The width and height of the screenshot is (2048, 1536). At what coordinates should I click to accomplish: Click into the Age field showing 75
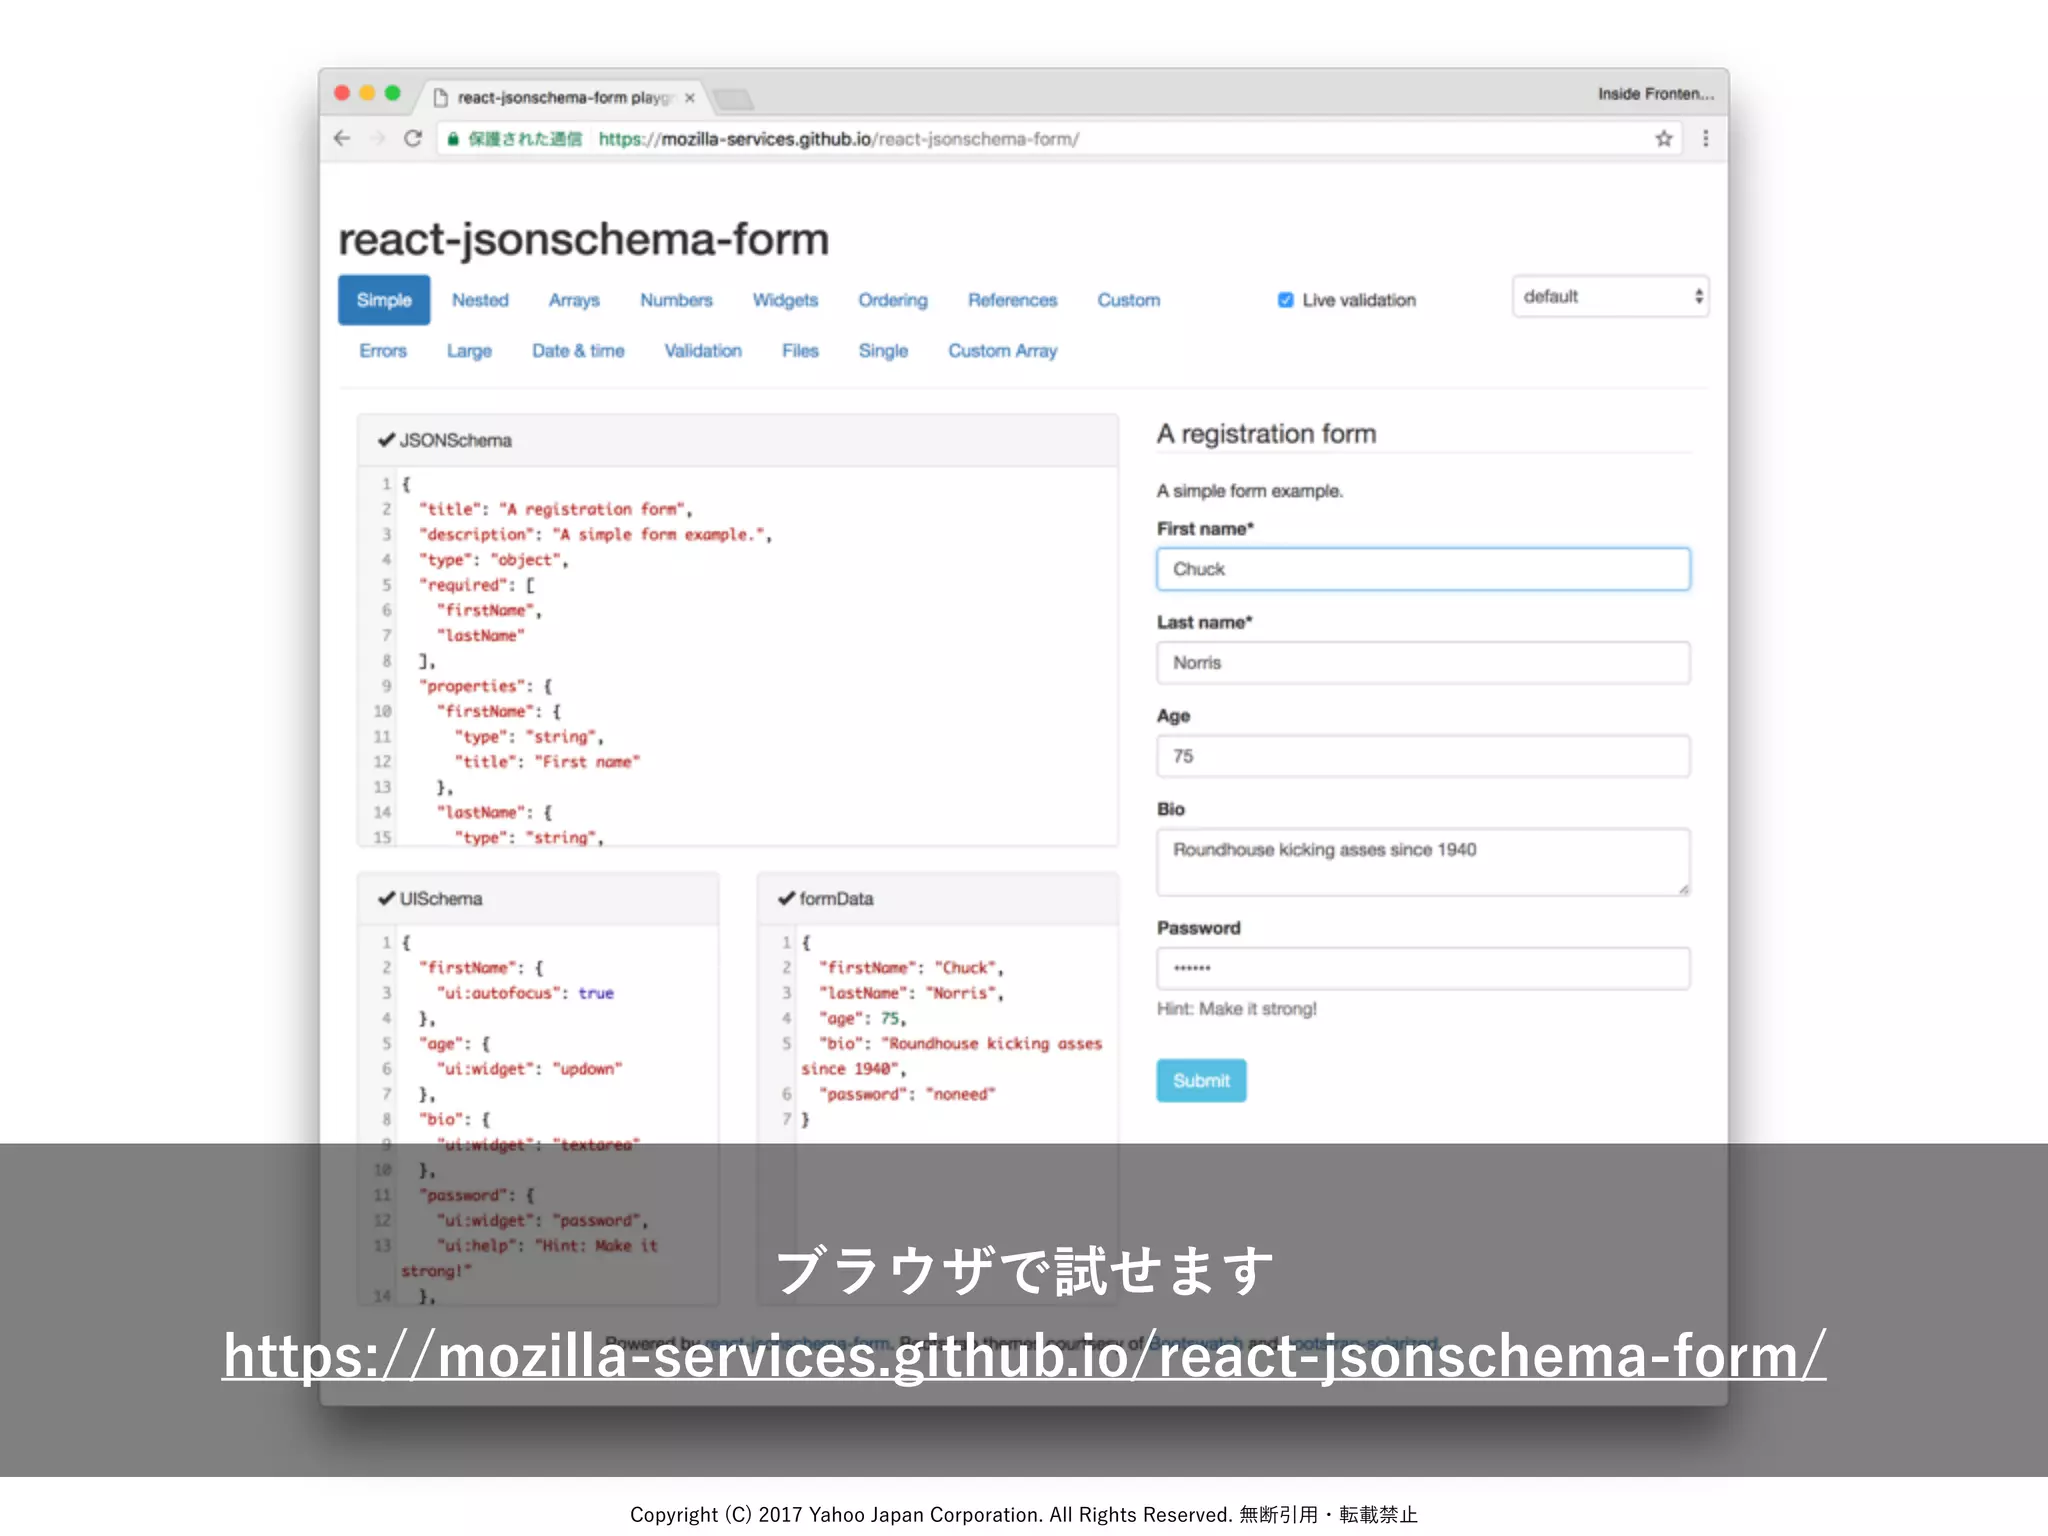coord(1422,756)
